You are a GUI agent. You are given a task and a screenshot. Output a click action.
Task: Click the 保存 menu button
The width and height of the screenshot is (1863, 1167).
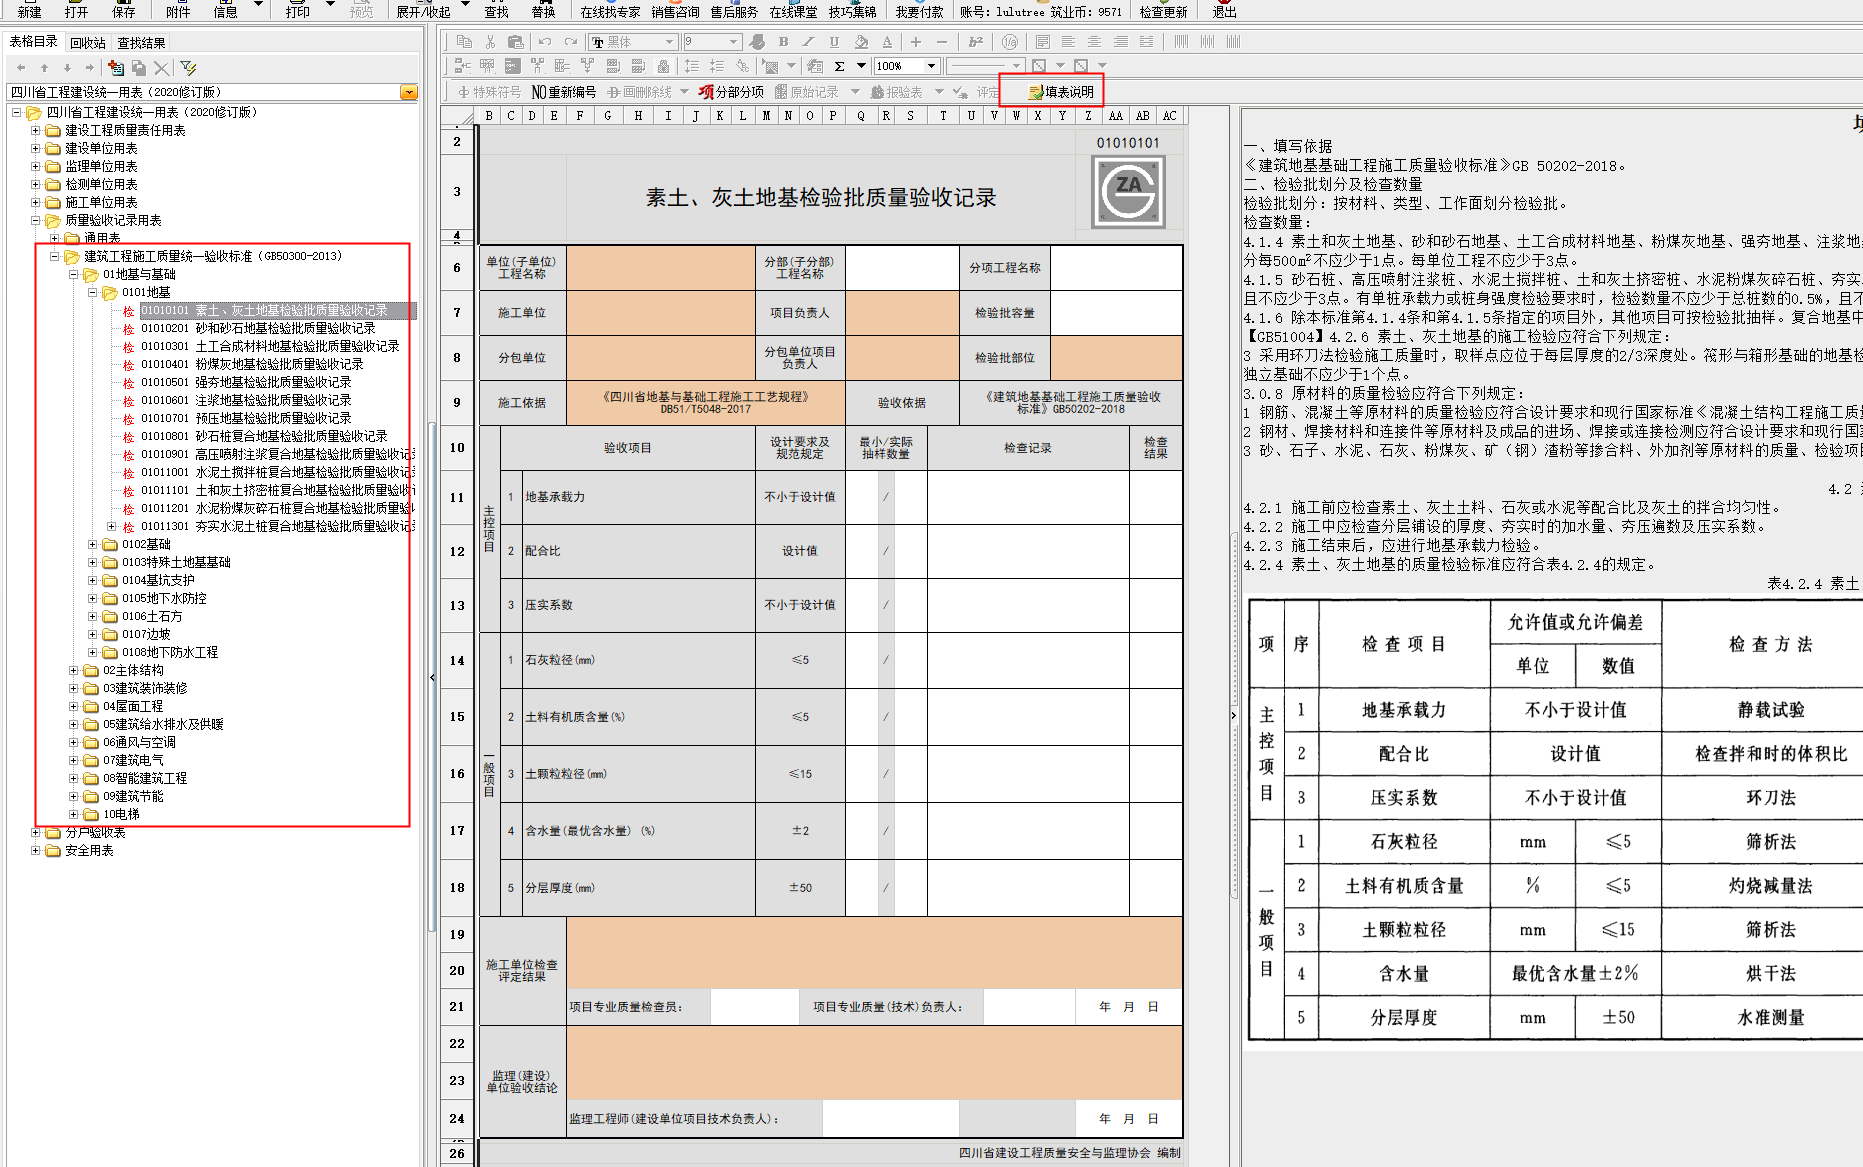click(x=124, y=12)
